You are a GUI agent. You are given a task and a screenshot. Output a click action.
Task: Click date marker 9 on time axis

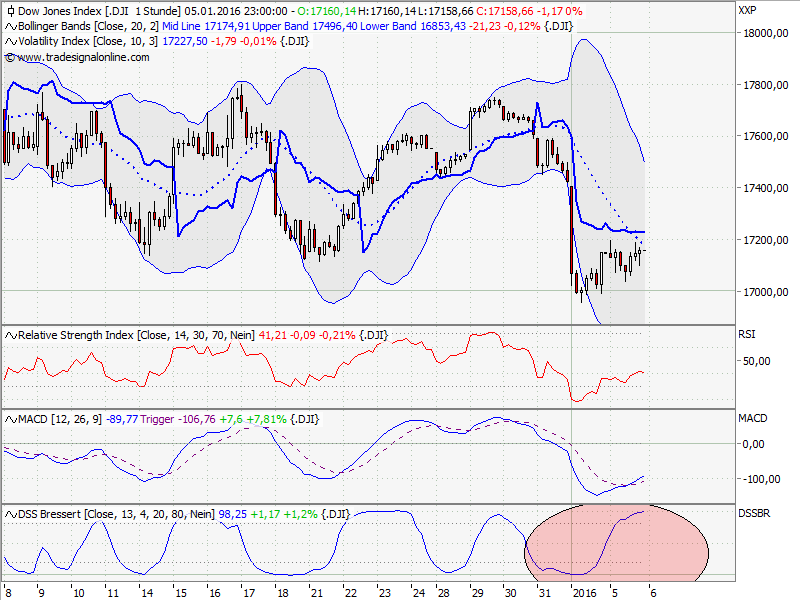click(x=41, y=593)
